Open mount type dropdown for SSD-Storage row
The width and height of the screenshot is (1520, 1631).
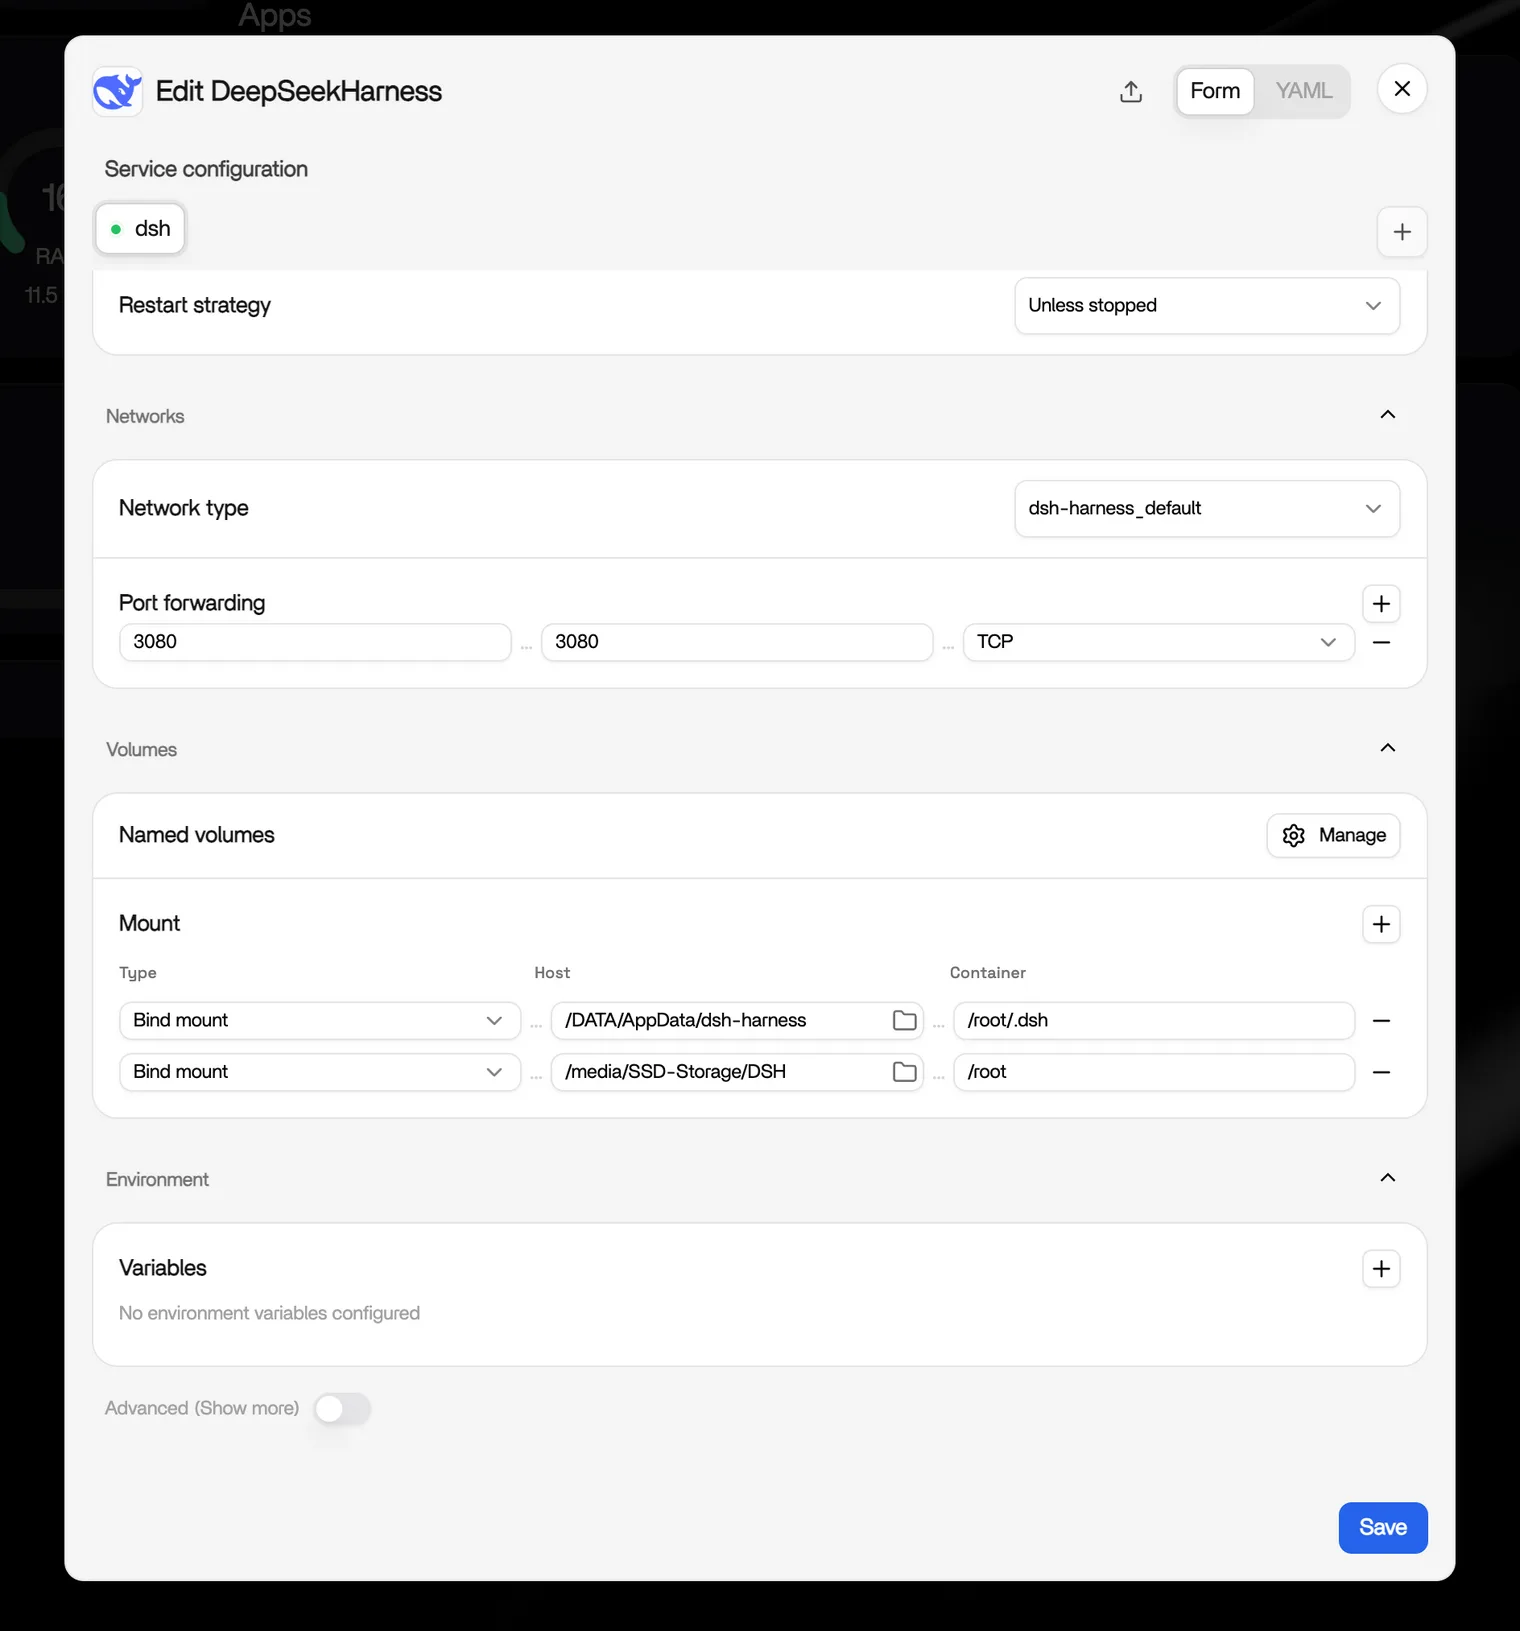(320, 1072)
